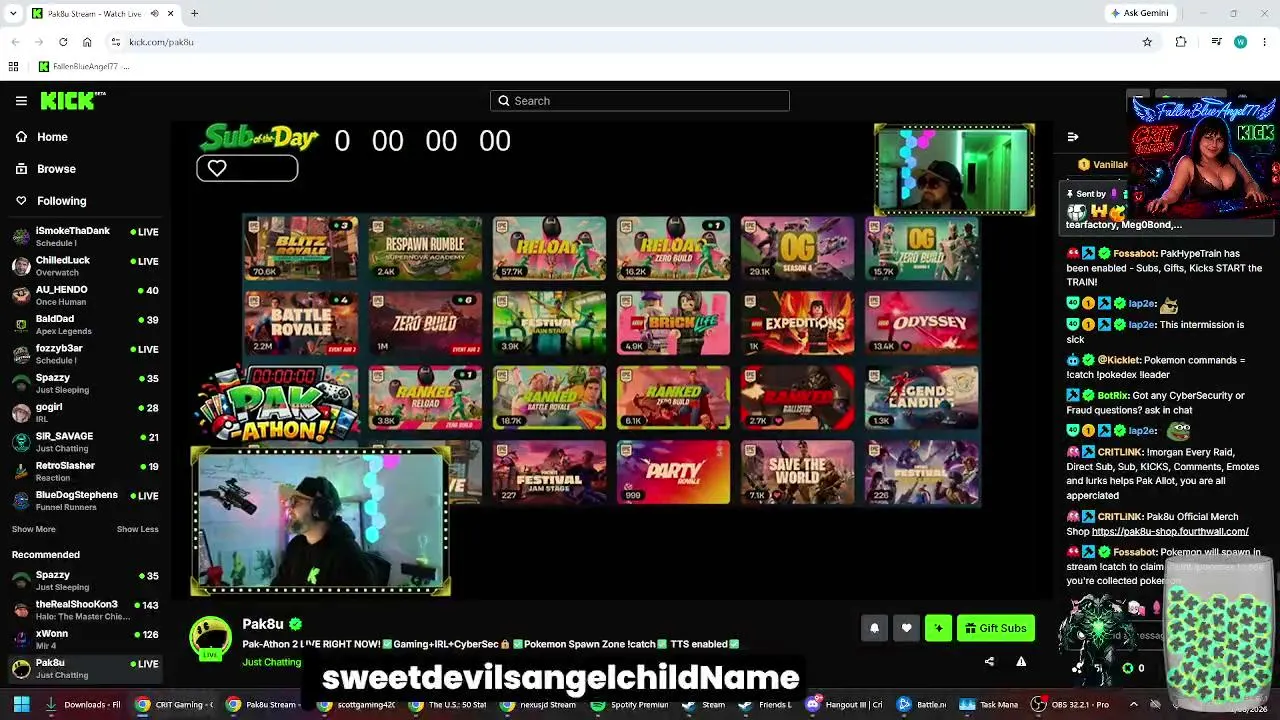
Task: Click the Sub of the Day heart button
Action: (x=247, y=168)
